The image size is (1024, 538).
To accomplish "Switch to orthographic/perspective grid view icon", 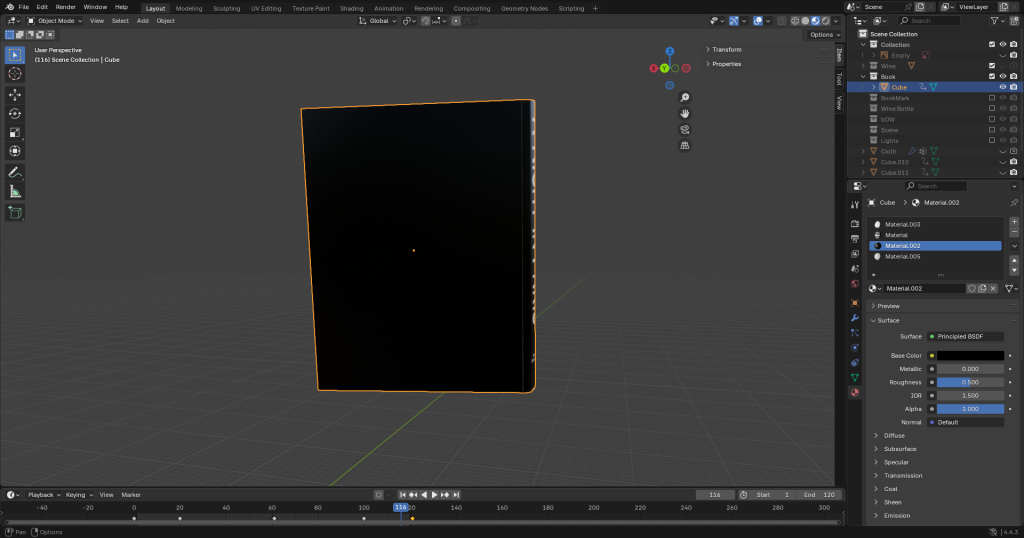I will click(x=685, y=145).
